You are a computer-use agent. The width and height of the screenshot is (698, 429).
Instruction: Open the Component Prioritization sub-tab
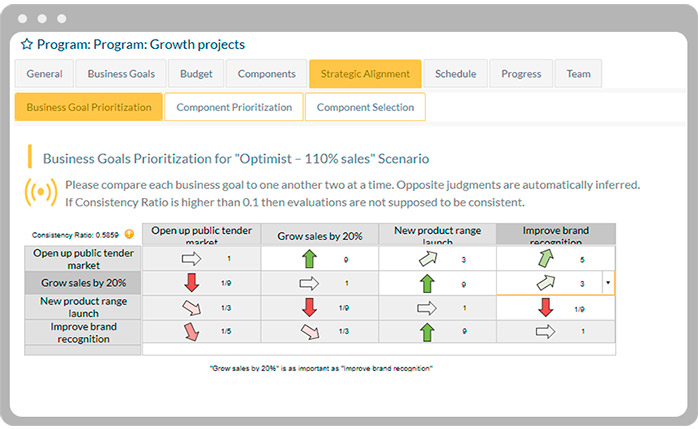click(x=234, y=107)
